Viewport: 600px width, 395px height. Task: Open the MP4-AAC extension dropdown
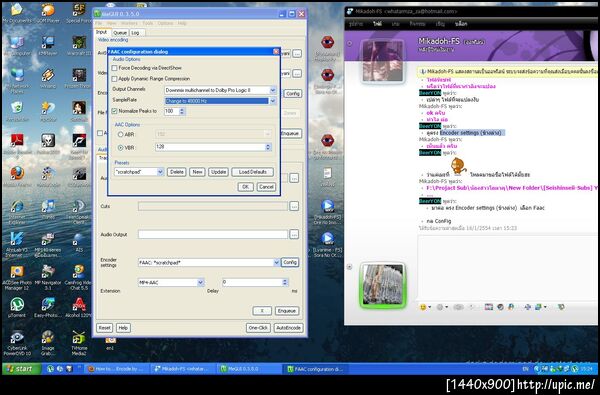(200, 282)
